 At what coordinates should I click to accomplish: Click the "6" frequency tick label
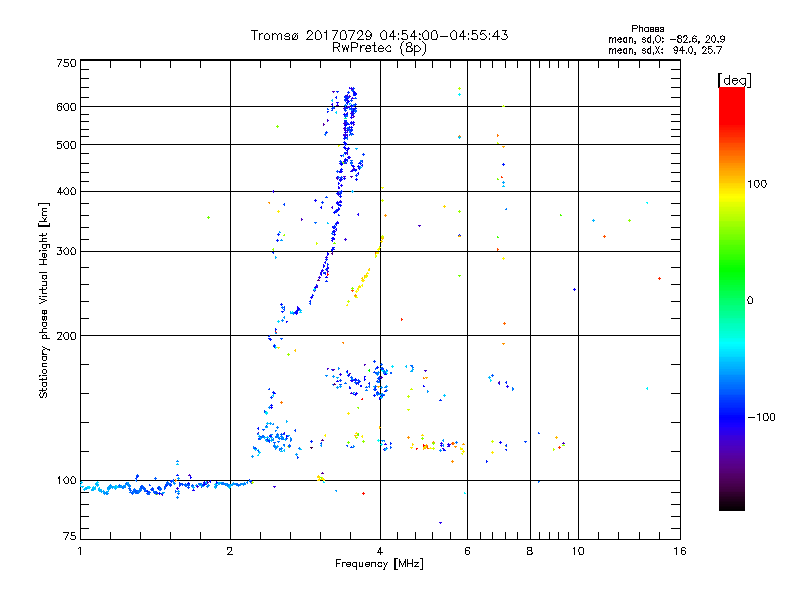(x=467, y=551)
